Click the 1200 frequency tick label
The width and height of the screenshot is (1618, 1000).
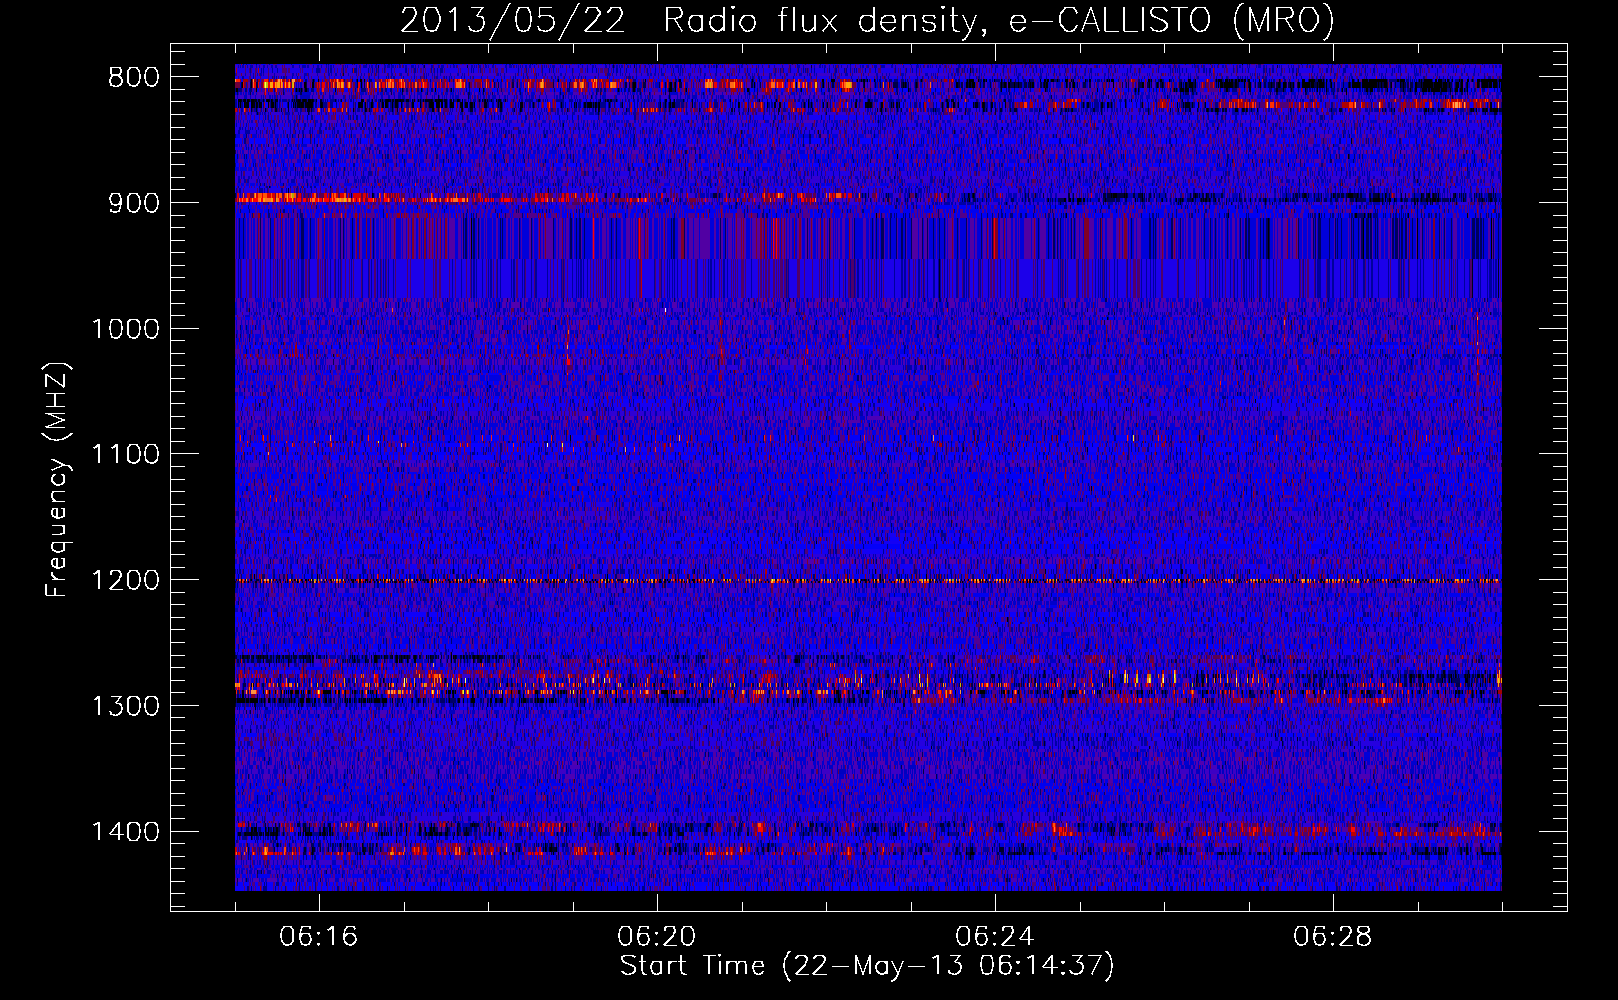[x=126, y=581]
